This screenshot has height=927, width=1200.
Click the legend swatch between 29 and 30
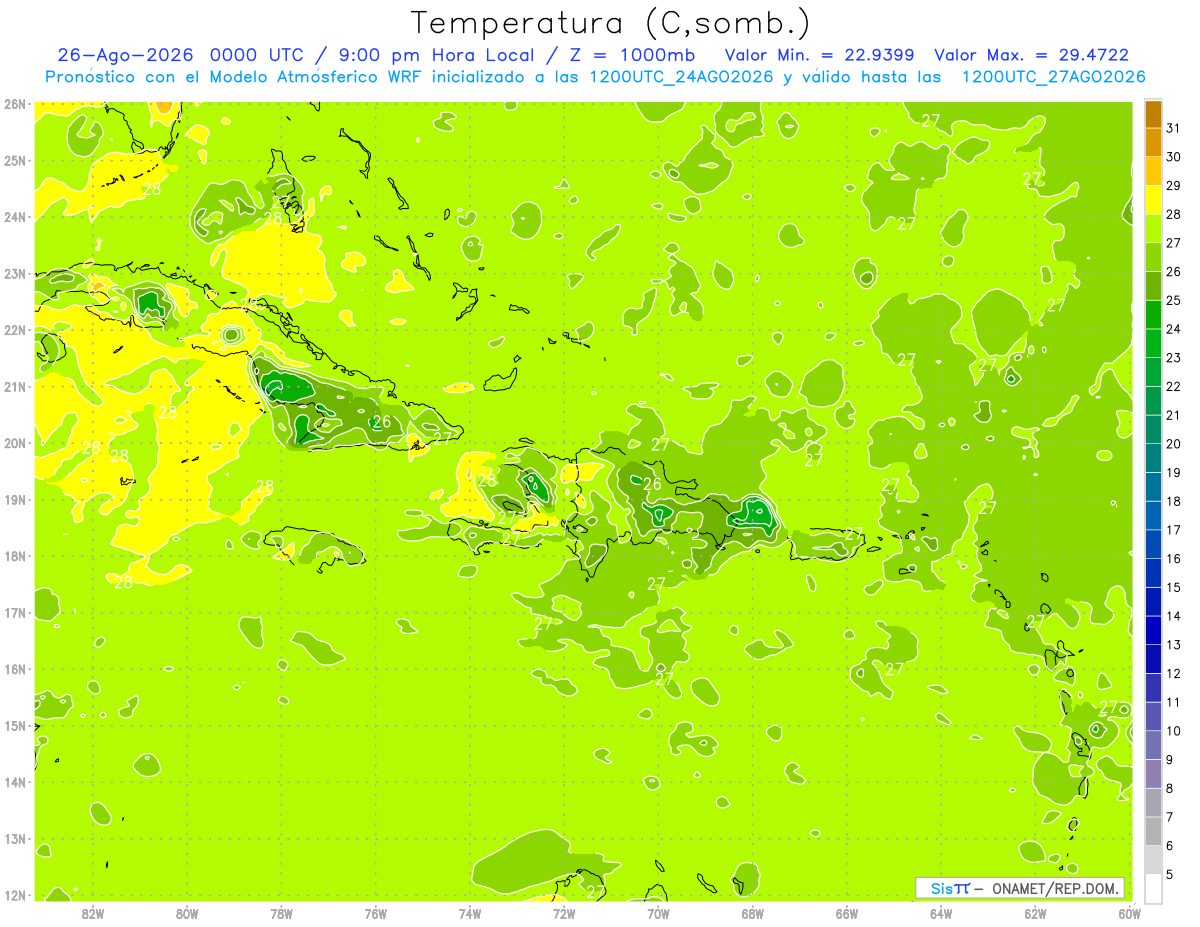pos(1153,172)
